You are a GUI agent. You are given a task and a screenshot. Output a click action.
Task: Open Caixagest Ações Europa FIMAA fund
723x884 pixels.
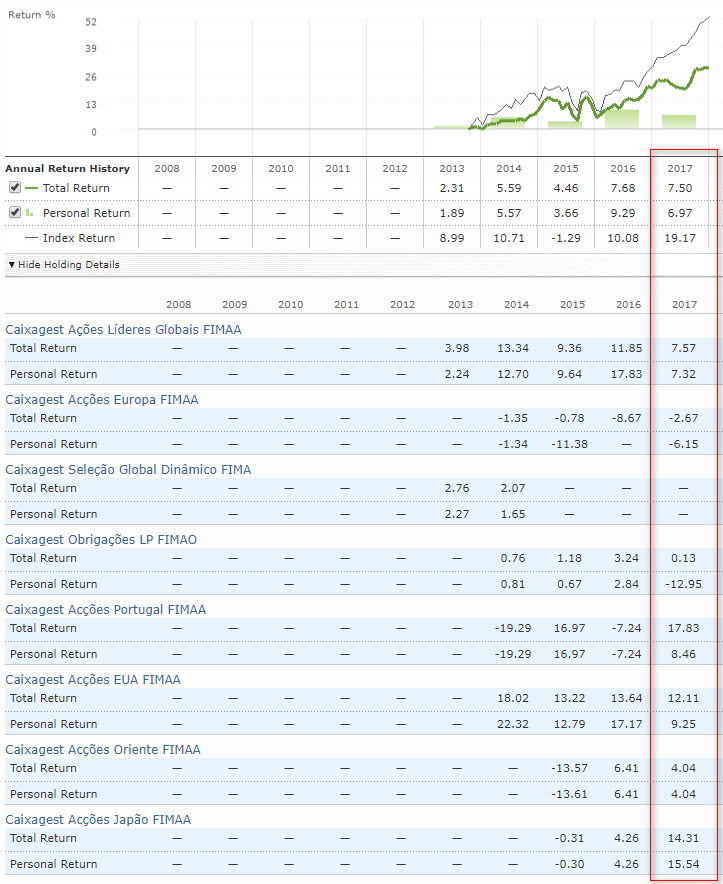[102, 399]
